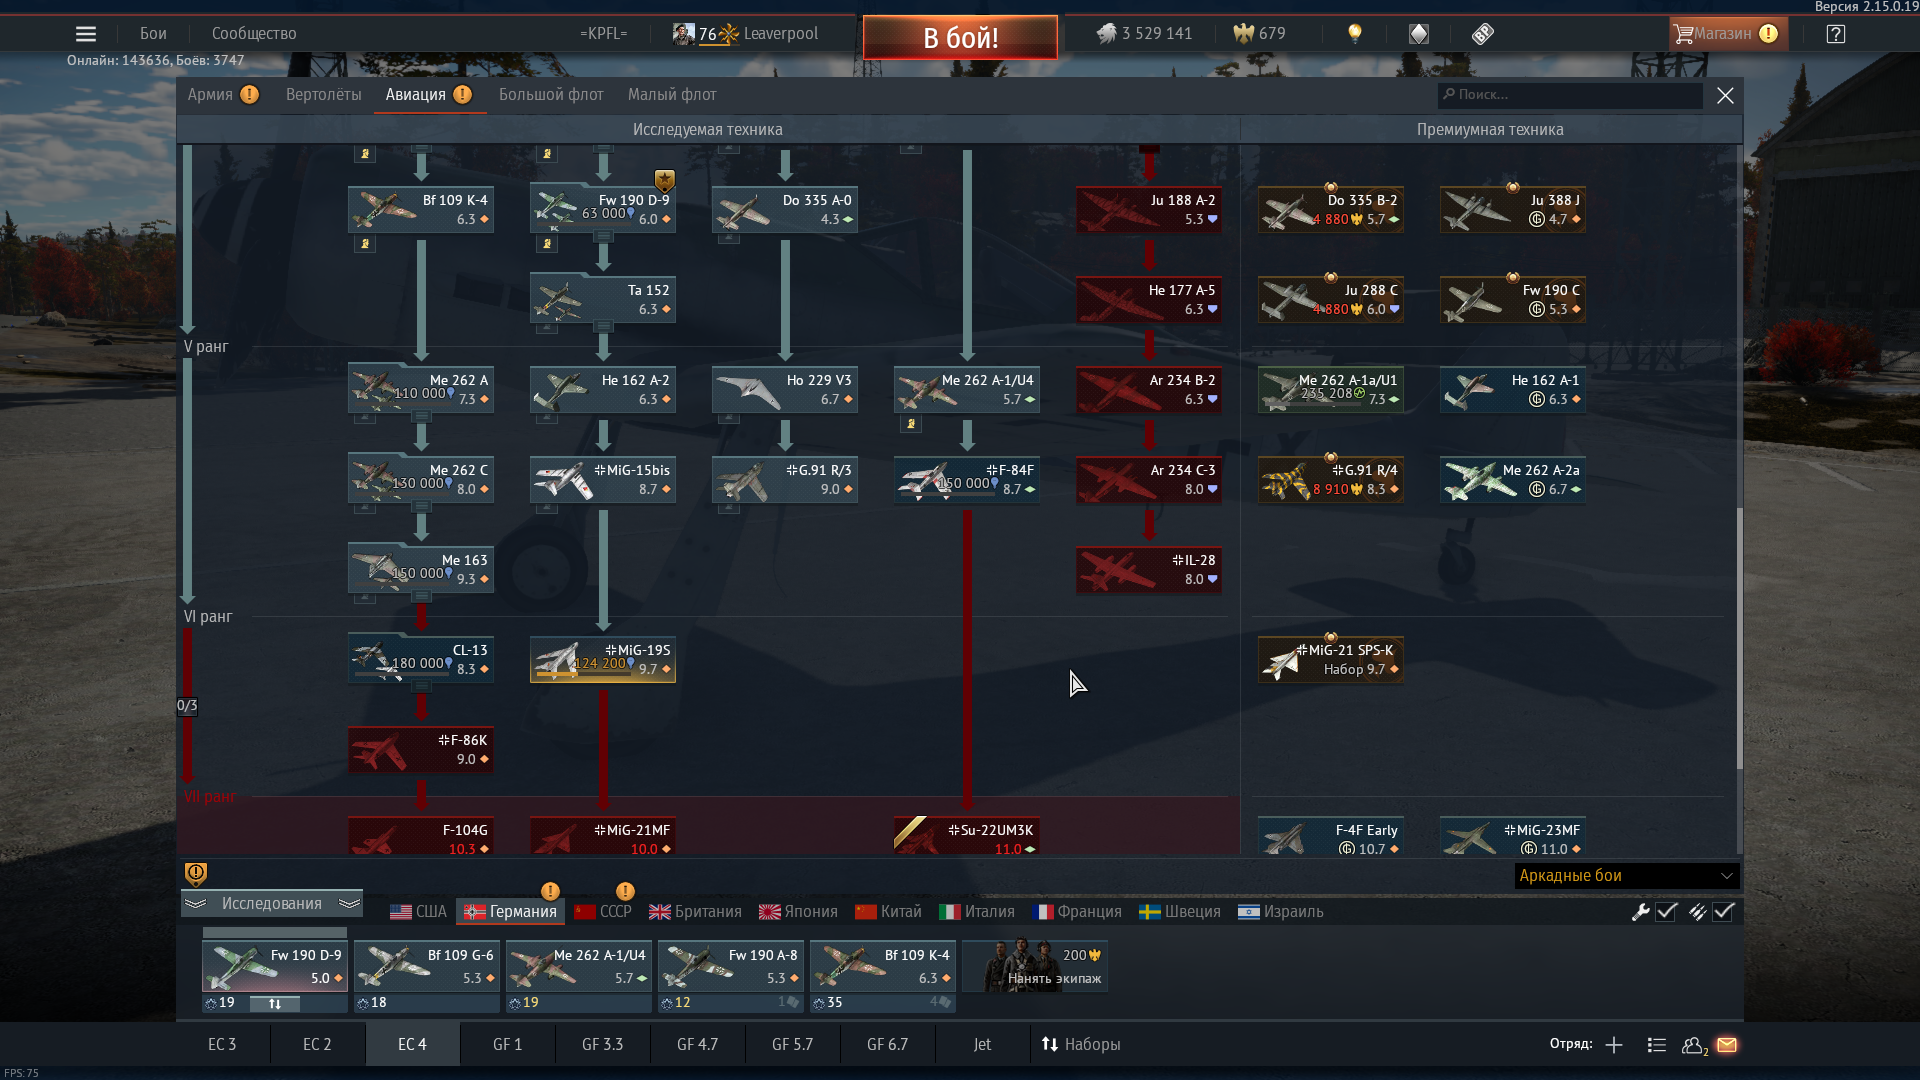Click the search magnifier icon
Screen dimensions: 1920x1080
tap(1449, 95)
